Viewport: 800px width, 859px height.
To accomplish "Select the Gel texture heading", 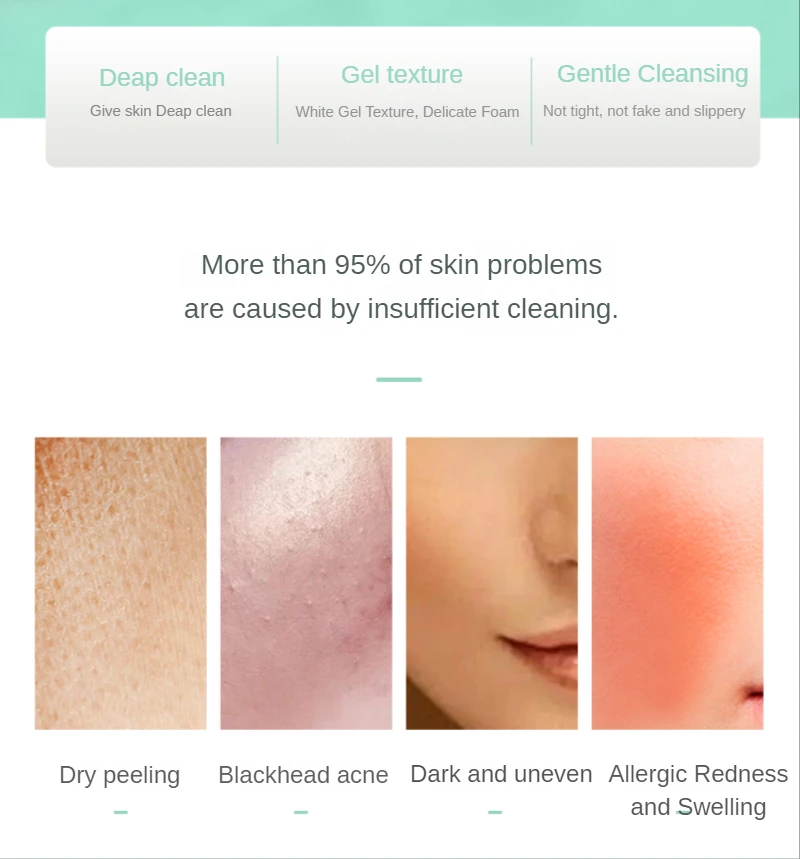I will pyautogui.click(x=402, y=75).
